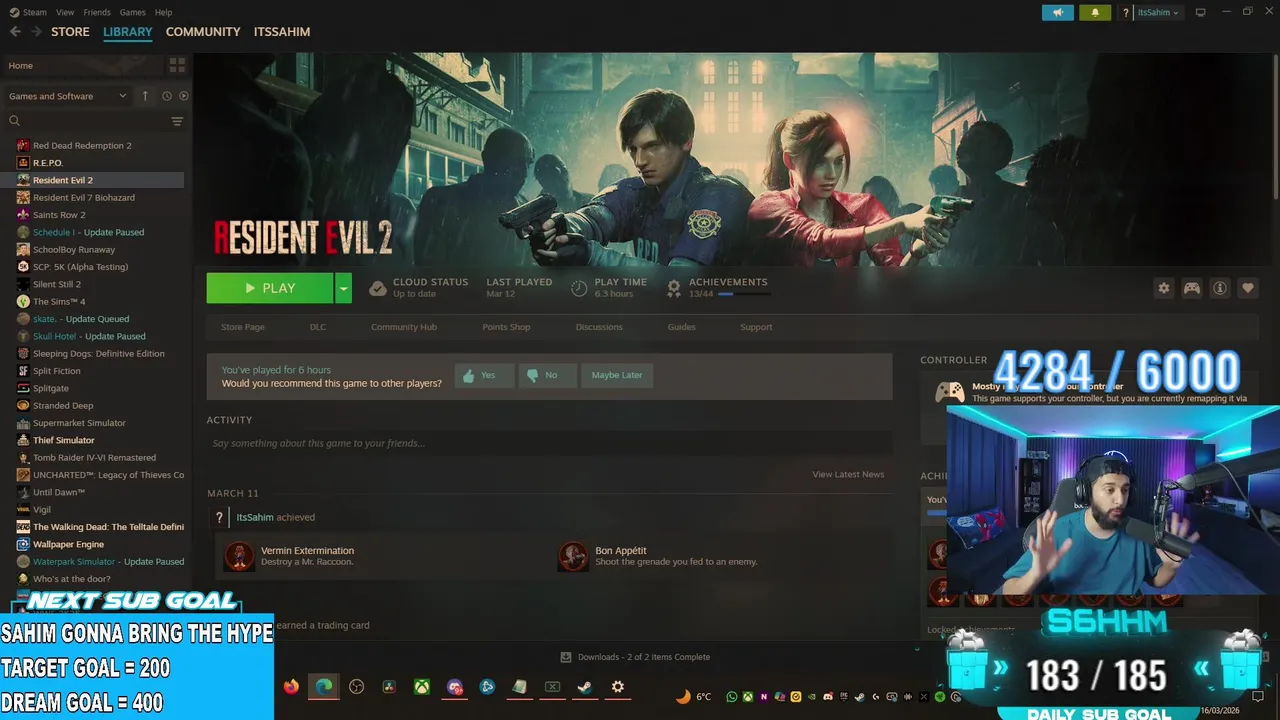
Task: Open the Store Page link
Action: click(243, 327)
